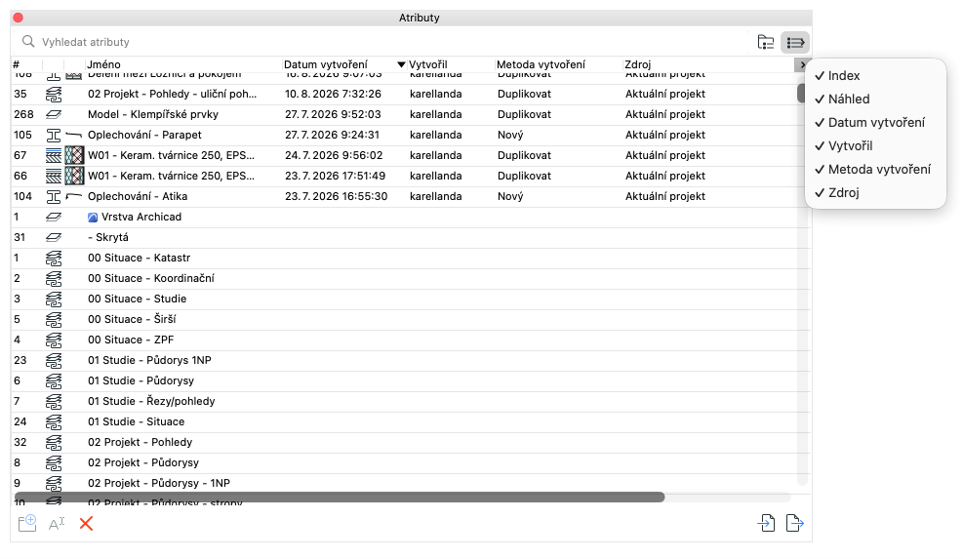Click the export attributes icon

(795, 523)
